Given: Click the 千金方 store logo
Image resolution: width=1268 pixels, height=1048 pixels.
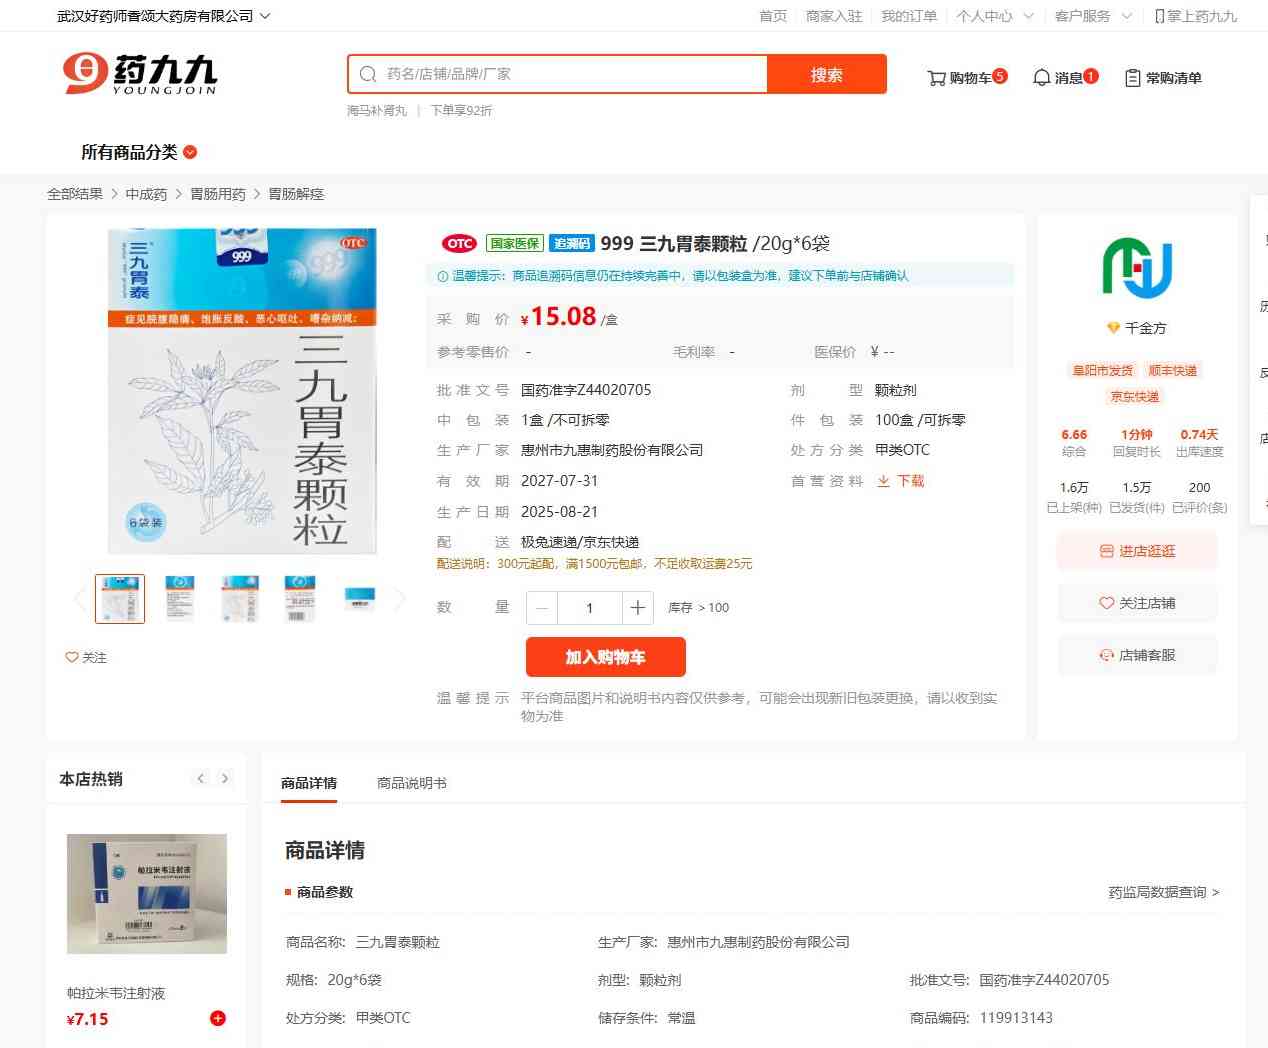Looking at the screenshot, I should [1137, 268].
